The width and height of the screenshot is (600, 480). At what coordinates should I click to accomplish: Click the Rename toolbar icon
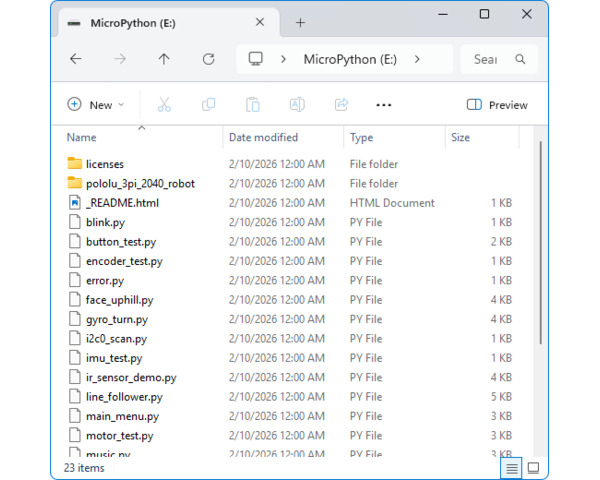pos(297,104)
